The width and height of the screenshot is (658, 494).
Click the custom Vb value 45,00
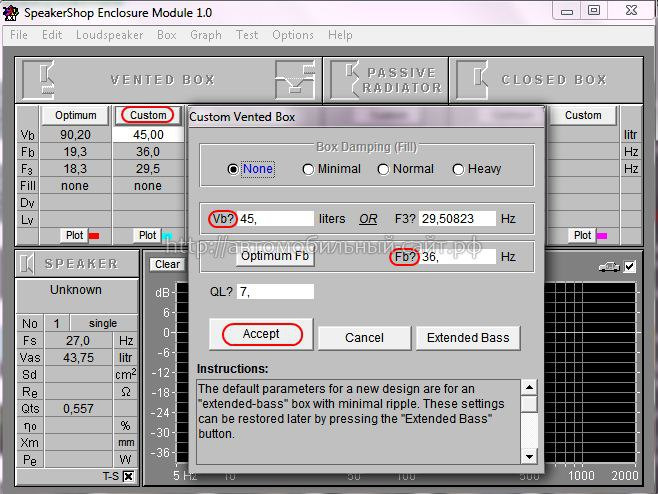point(148,135)
